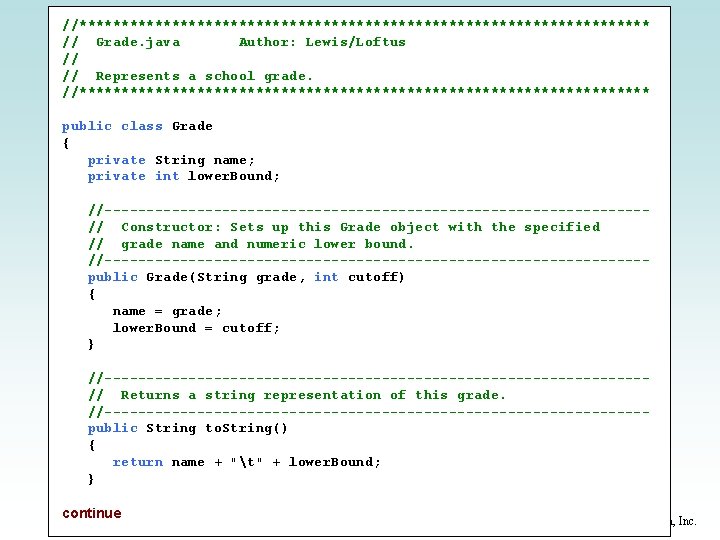Click the opening brace below class Grade
The height and width of the screenshot is (540, 720).
(x=66, y=143)
